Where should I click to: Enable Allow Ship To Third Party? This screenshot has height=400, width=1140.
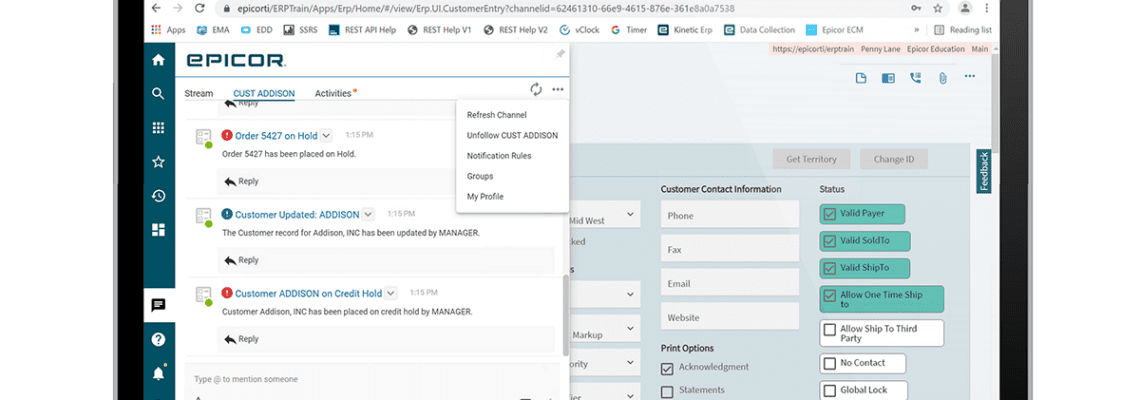(830, 329)
